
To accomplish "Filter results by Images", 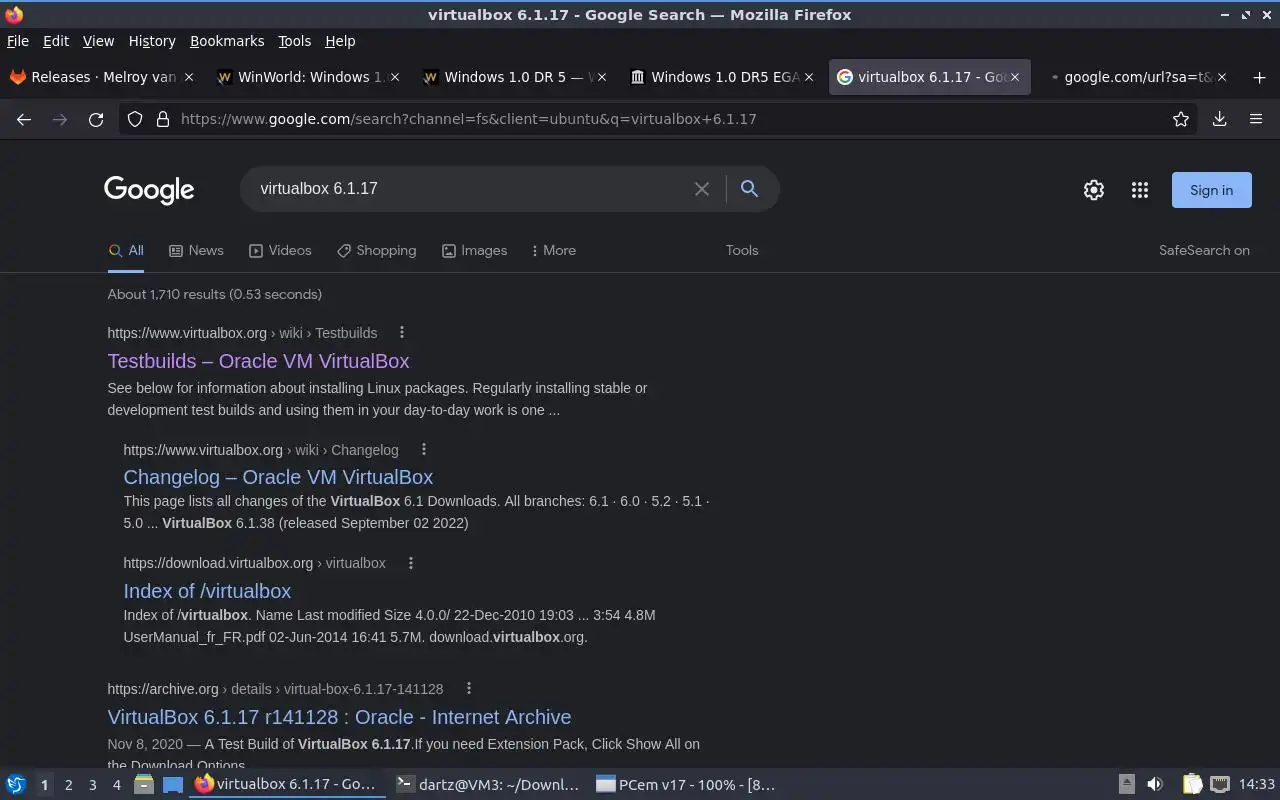I will [474, 251].
